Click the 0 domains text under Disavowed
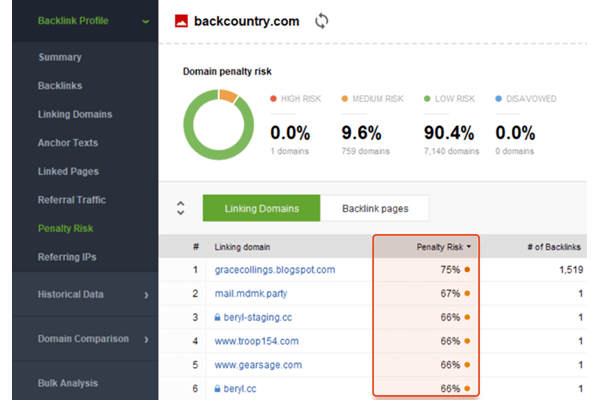 [x=514, y=151]
